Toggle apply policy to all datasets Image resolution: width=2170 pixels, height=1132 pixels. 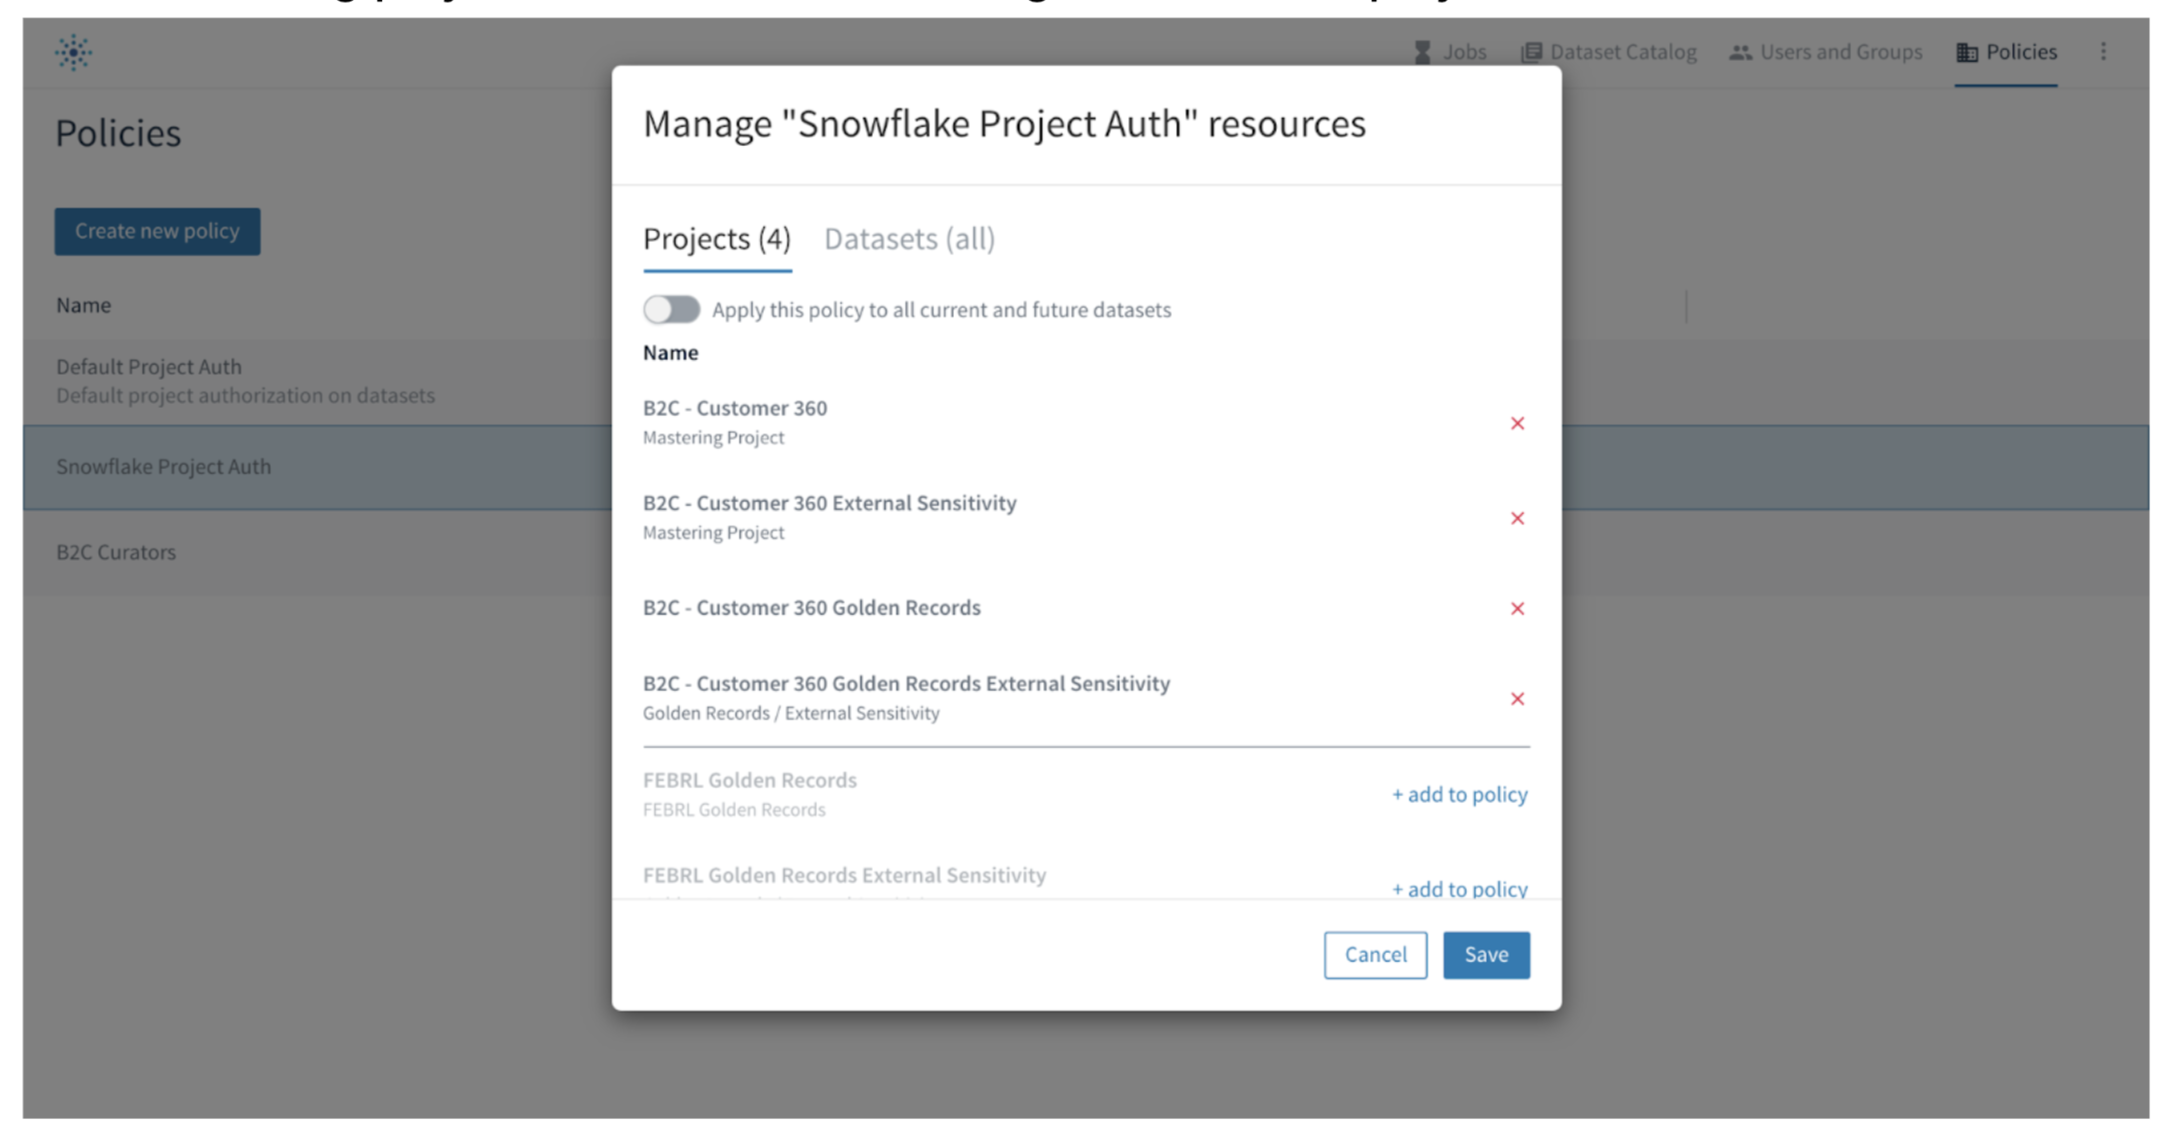[671, 309]
